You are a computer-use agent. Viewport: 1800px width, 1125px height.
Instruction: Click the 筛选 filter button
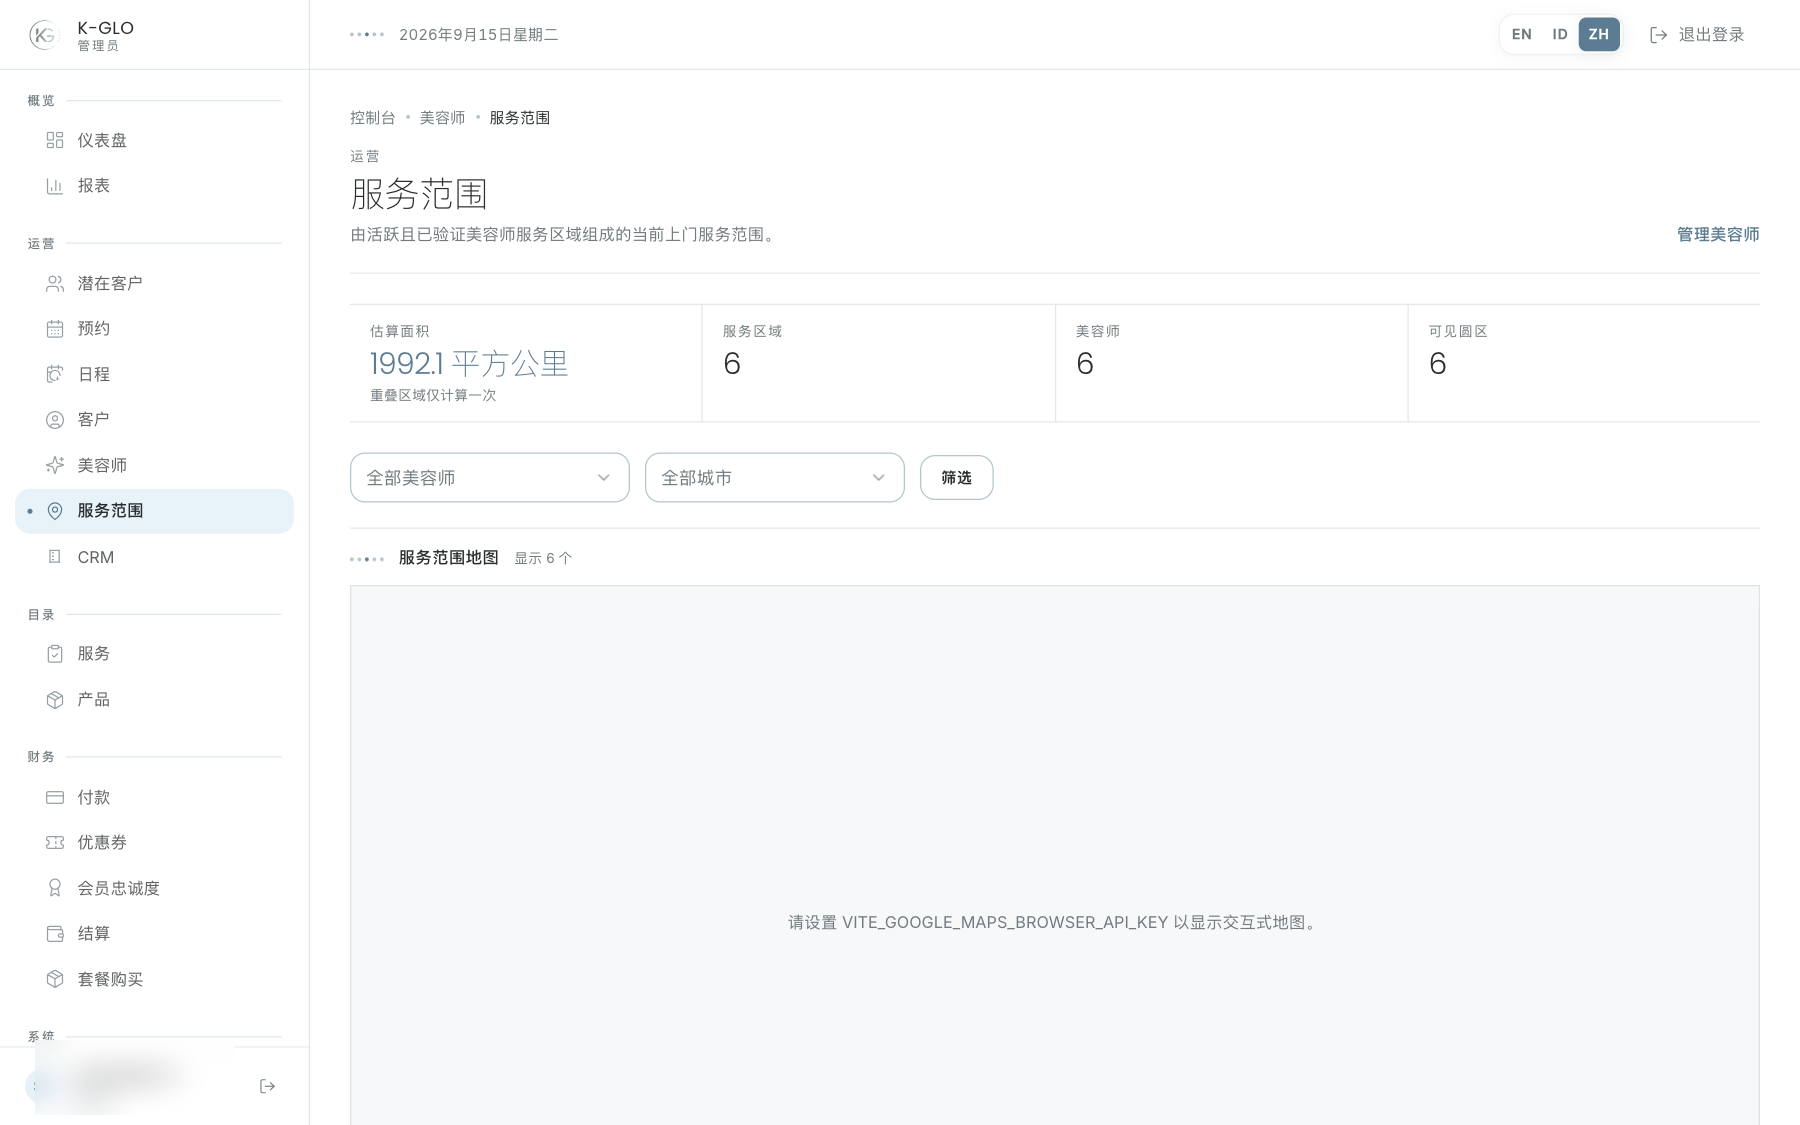tap(956, 478)
